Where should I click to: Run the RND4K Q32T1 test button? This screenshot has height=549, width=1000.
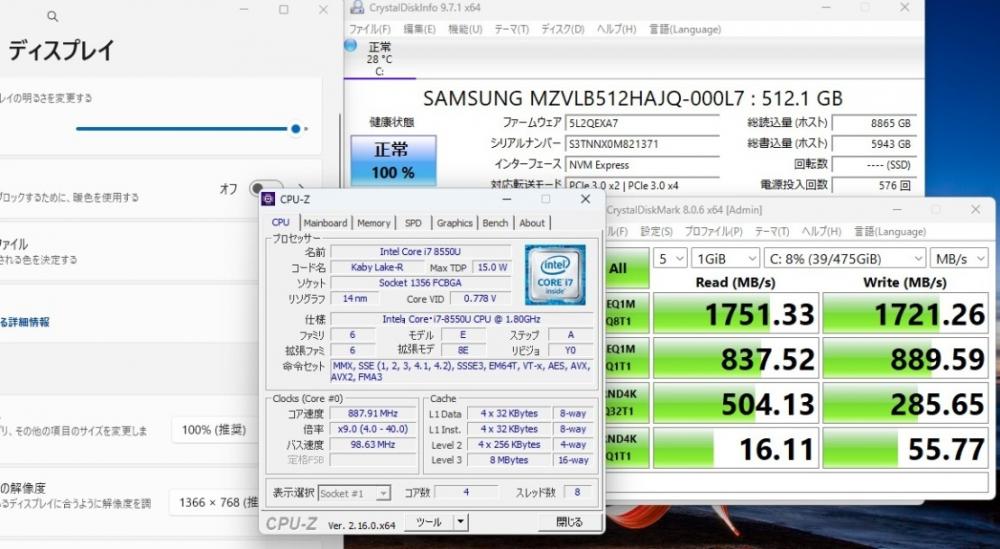tap(627, 404)
